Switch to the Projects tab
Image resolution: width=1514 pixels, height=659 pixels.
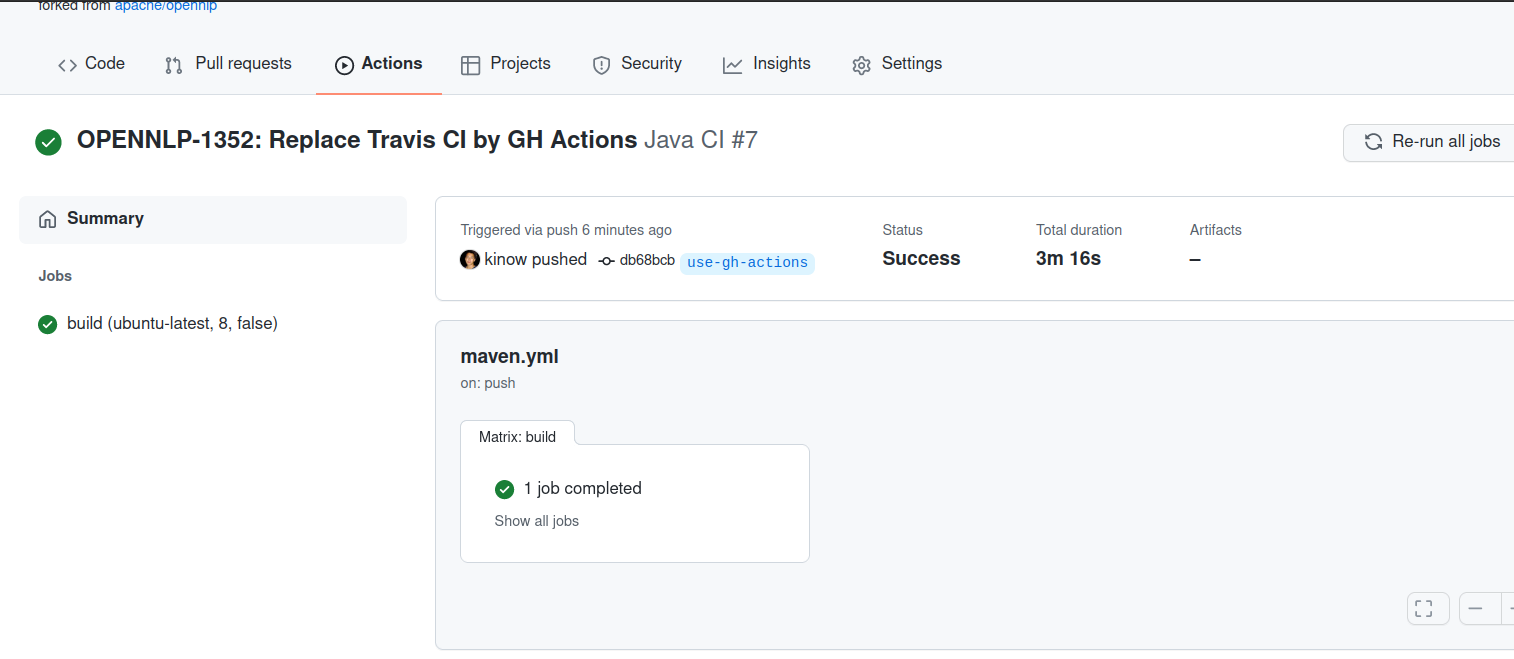[x=506, y=64]
